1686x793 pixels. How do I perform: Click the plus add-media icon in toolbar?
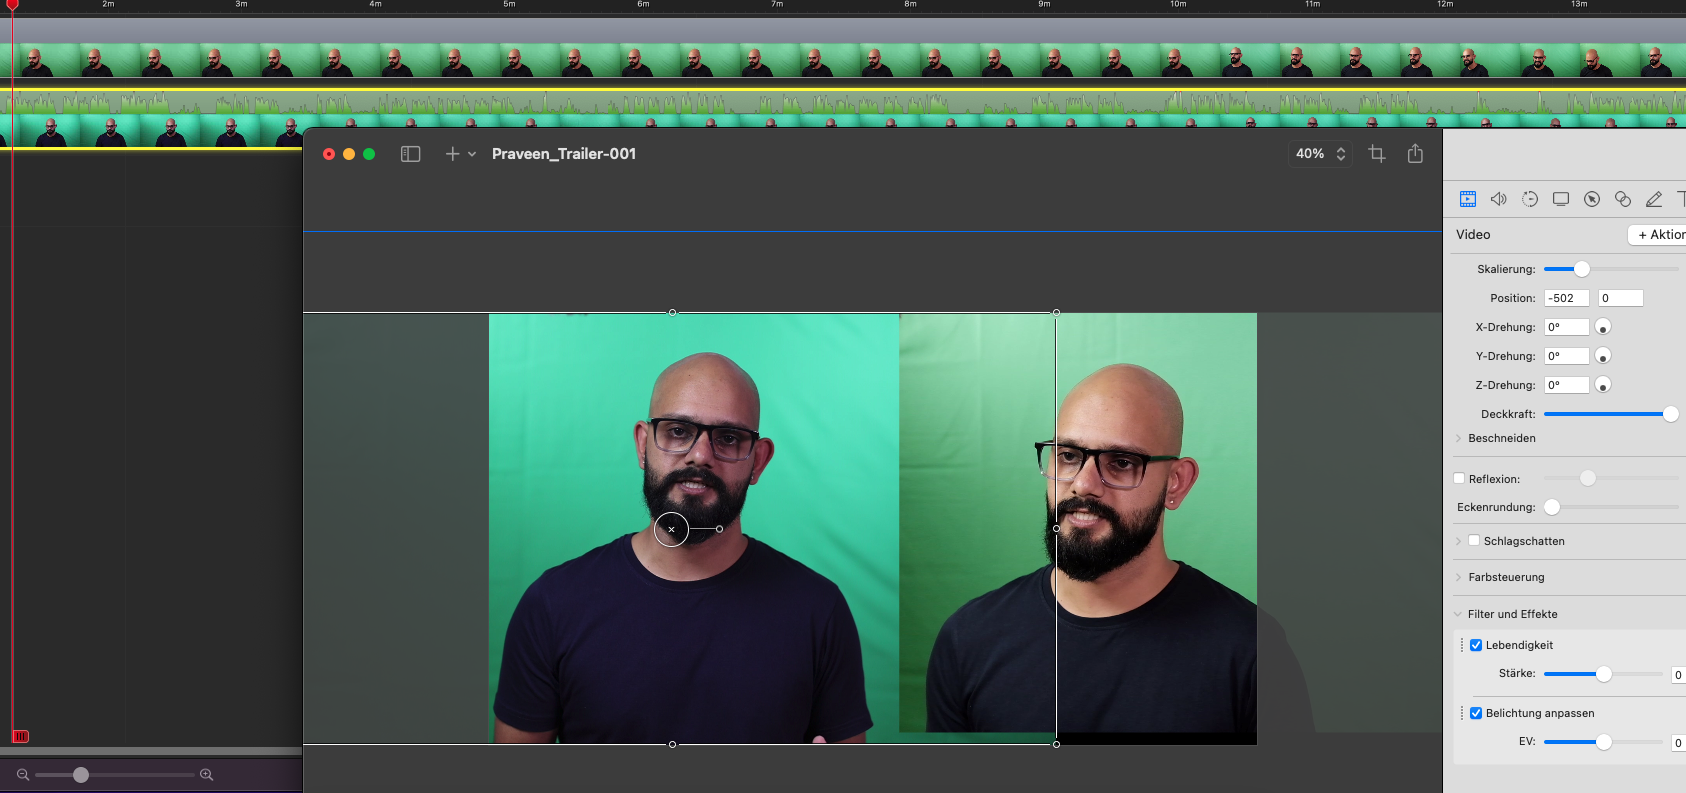click(452, 154)
